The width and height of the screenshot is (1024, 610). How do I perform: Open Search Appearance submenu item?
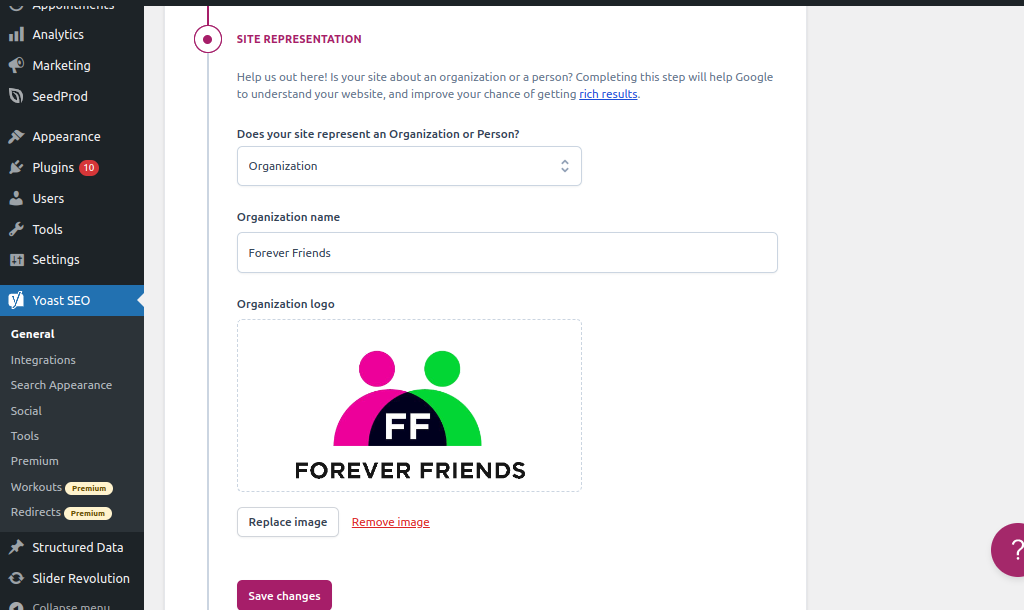(x=61, y=385)
